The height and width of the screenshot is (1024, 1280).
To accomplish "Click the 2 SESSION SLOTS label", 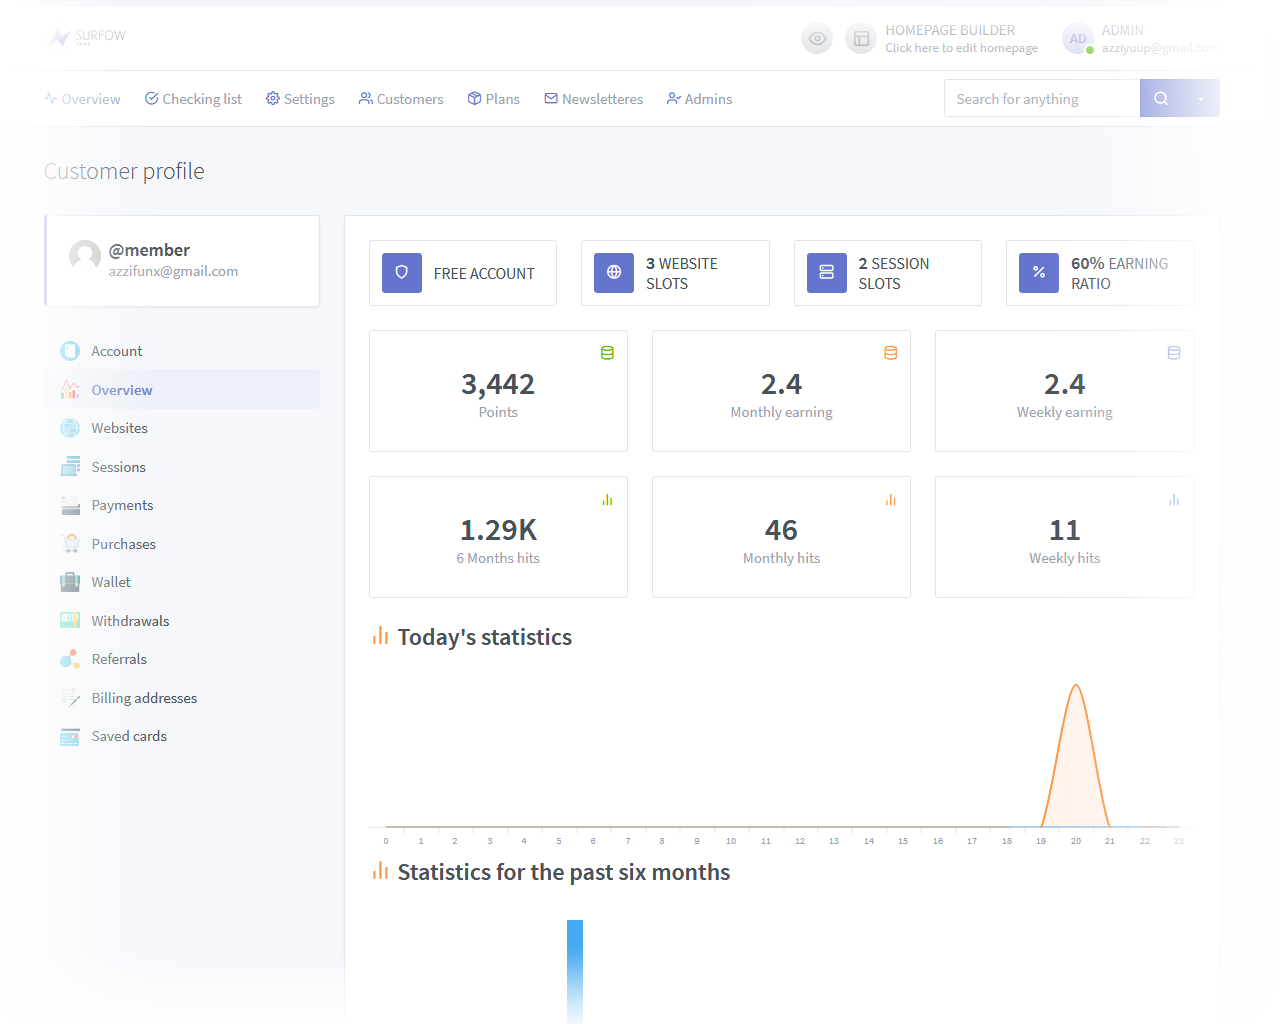I will 894,273.
